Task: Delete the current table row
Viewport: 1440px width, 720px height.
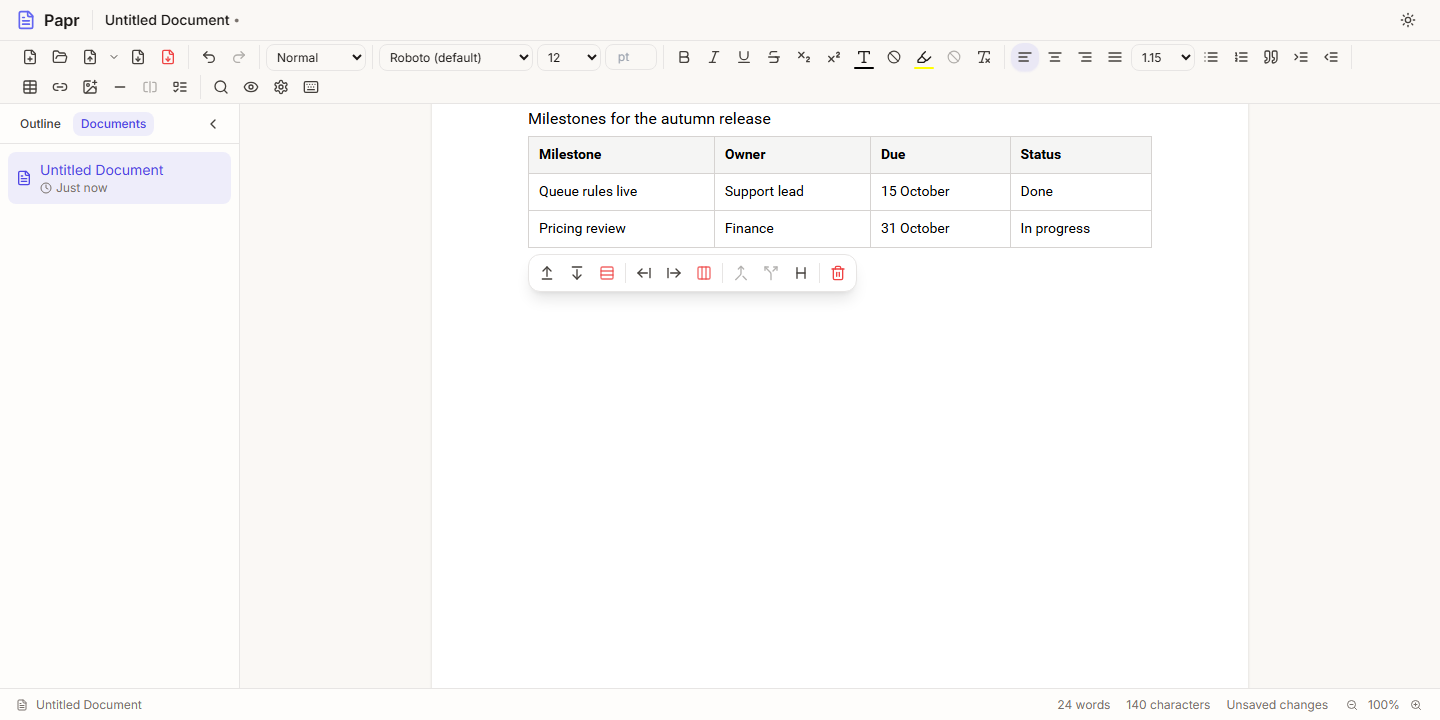Action: 607,273
